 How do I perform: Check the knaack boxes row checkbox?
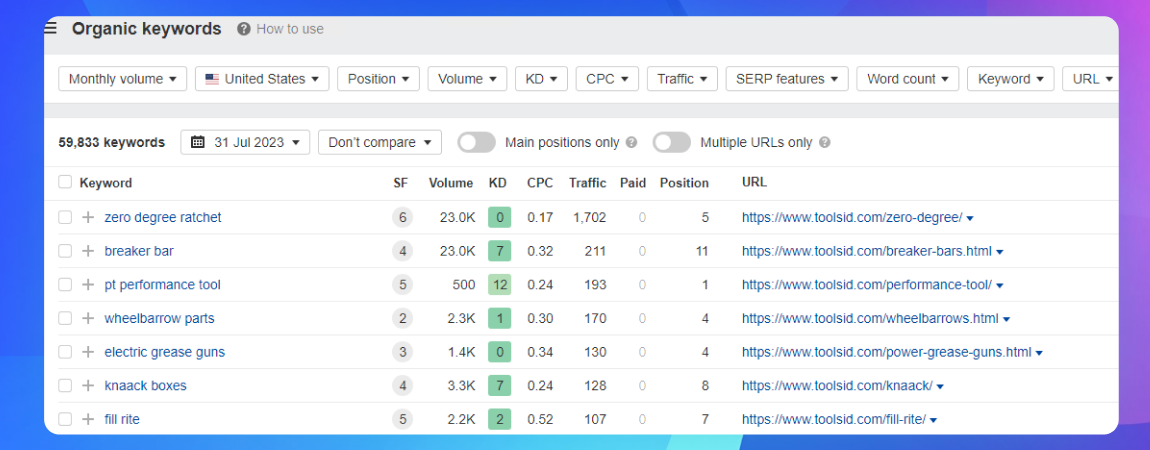click(65, 386)
